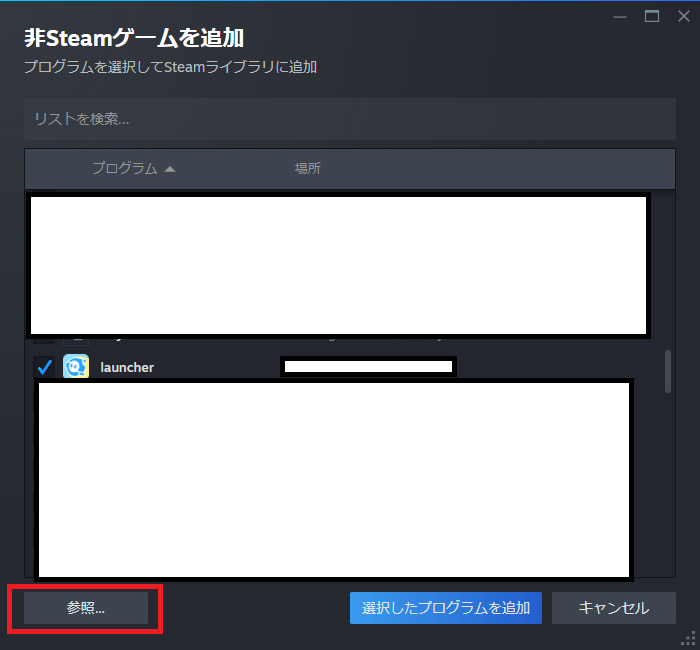Image resolution: width=700 pixels, height=650 pixels.
Task: Click the sort arrow beside プログラム
Action: [170, 169]
